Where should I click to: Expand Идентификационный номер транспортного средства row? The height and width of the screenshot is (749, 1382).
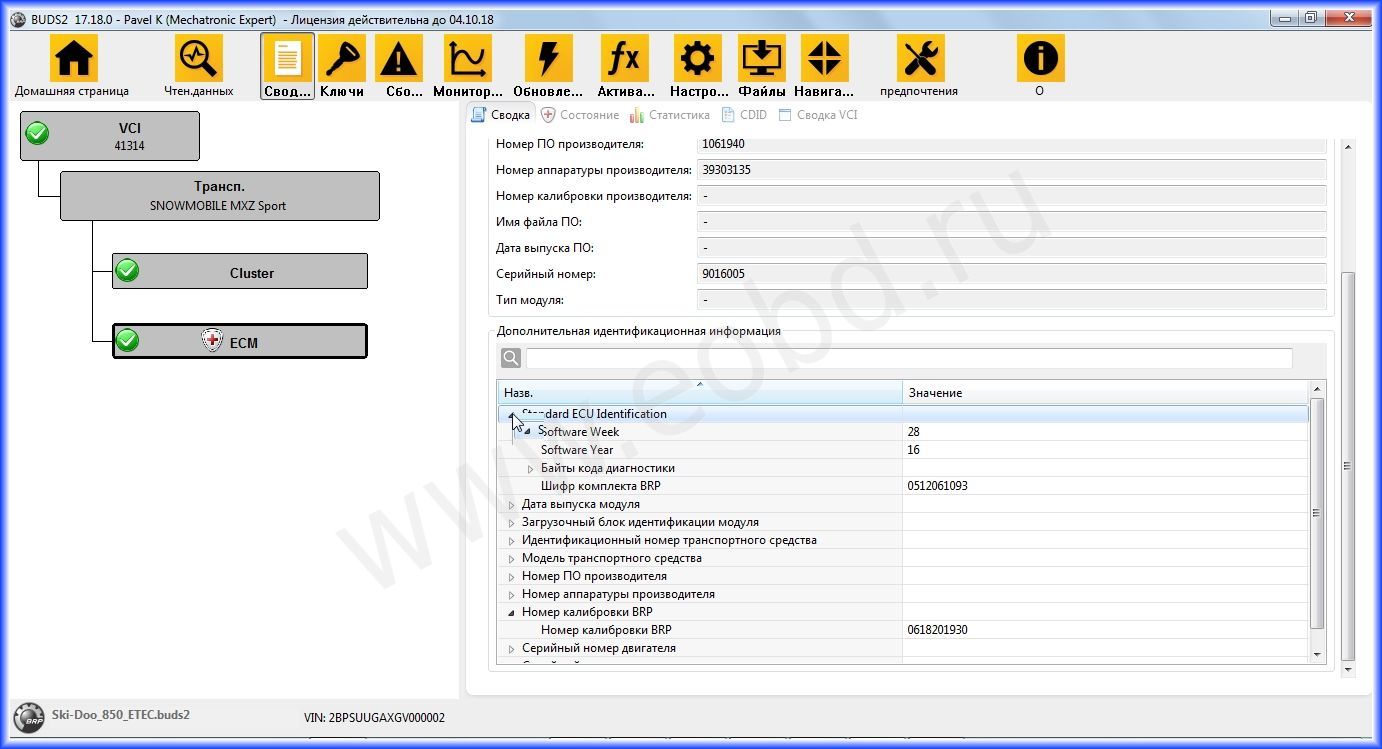[x=512, y=540]
